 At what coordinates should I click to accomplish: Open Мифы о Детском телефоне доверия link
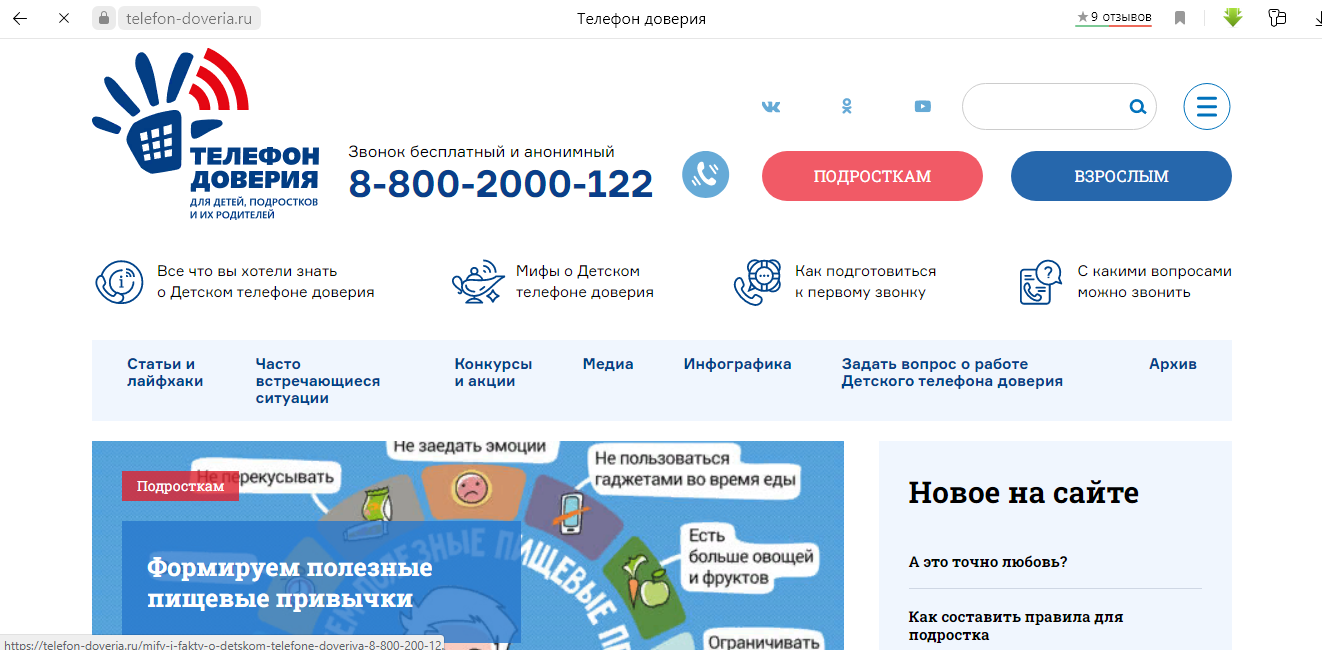pos(584,282)
